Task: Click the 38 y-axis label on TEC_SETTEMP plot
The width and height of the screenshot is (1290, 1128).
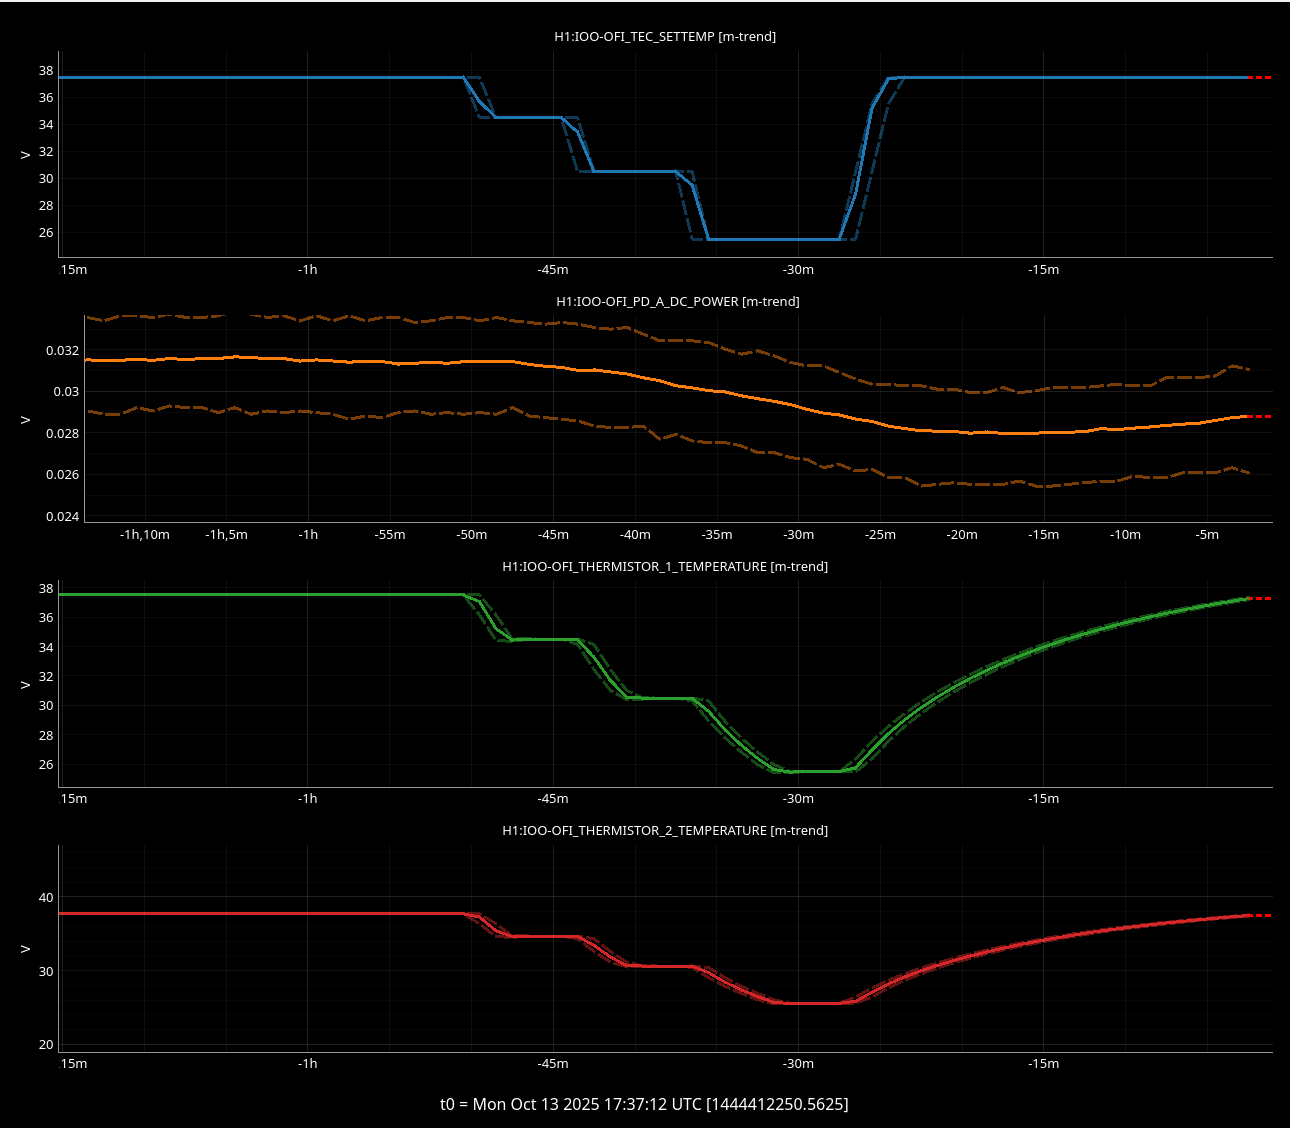Action: (x=46, y=71)
